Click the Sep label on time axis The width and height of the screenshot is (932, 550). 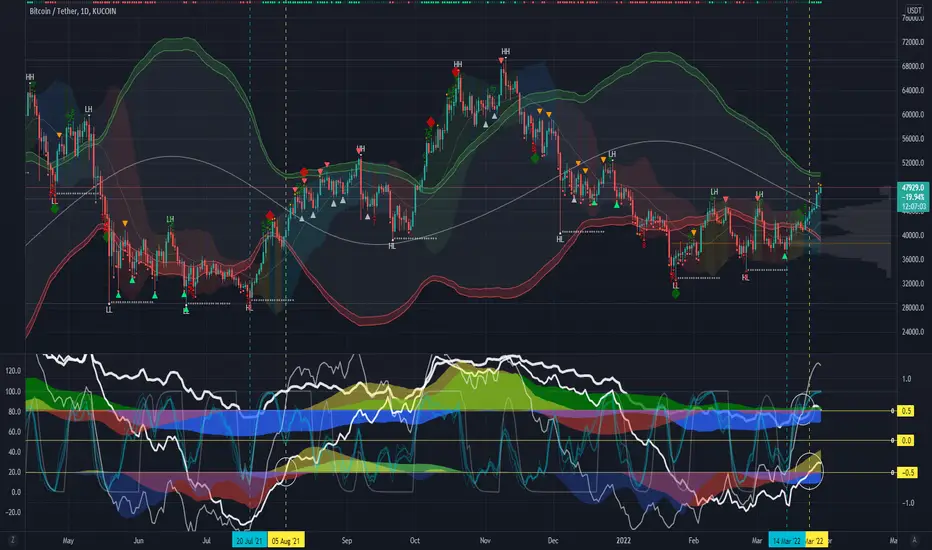[347, 540]
